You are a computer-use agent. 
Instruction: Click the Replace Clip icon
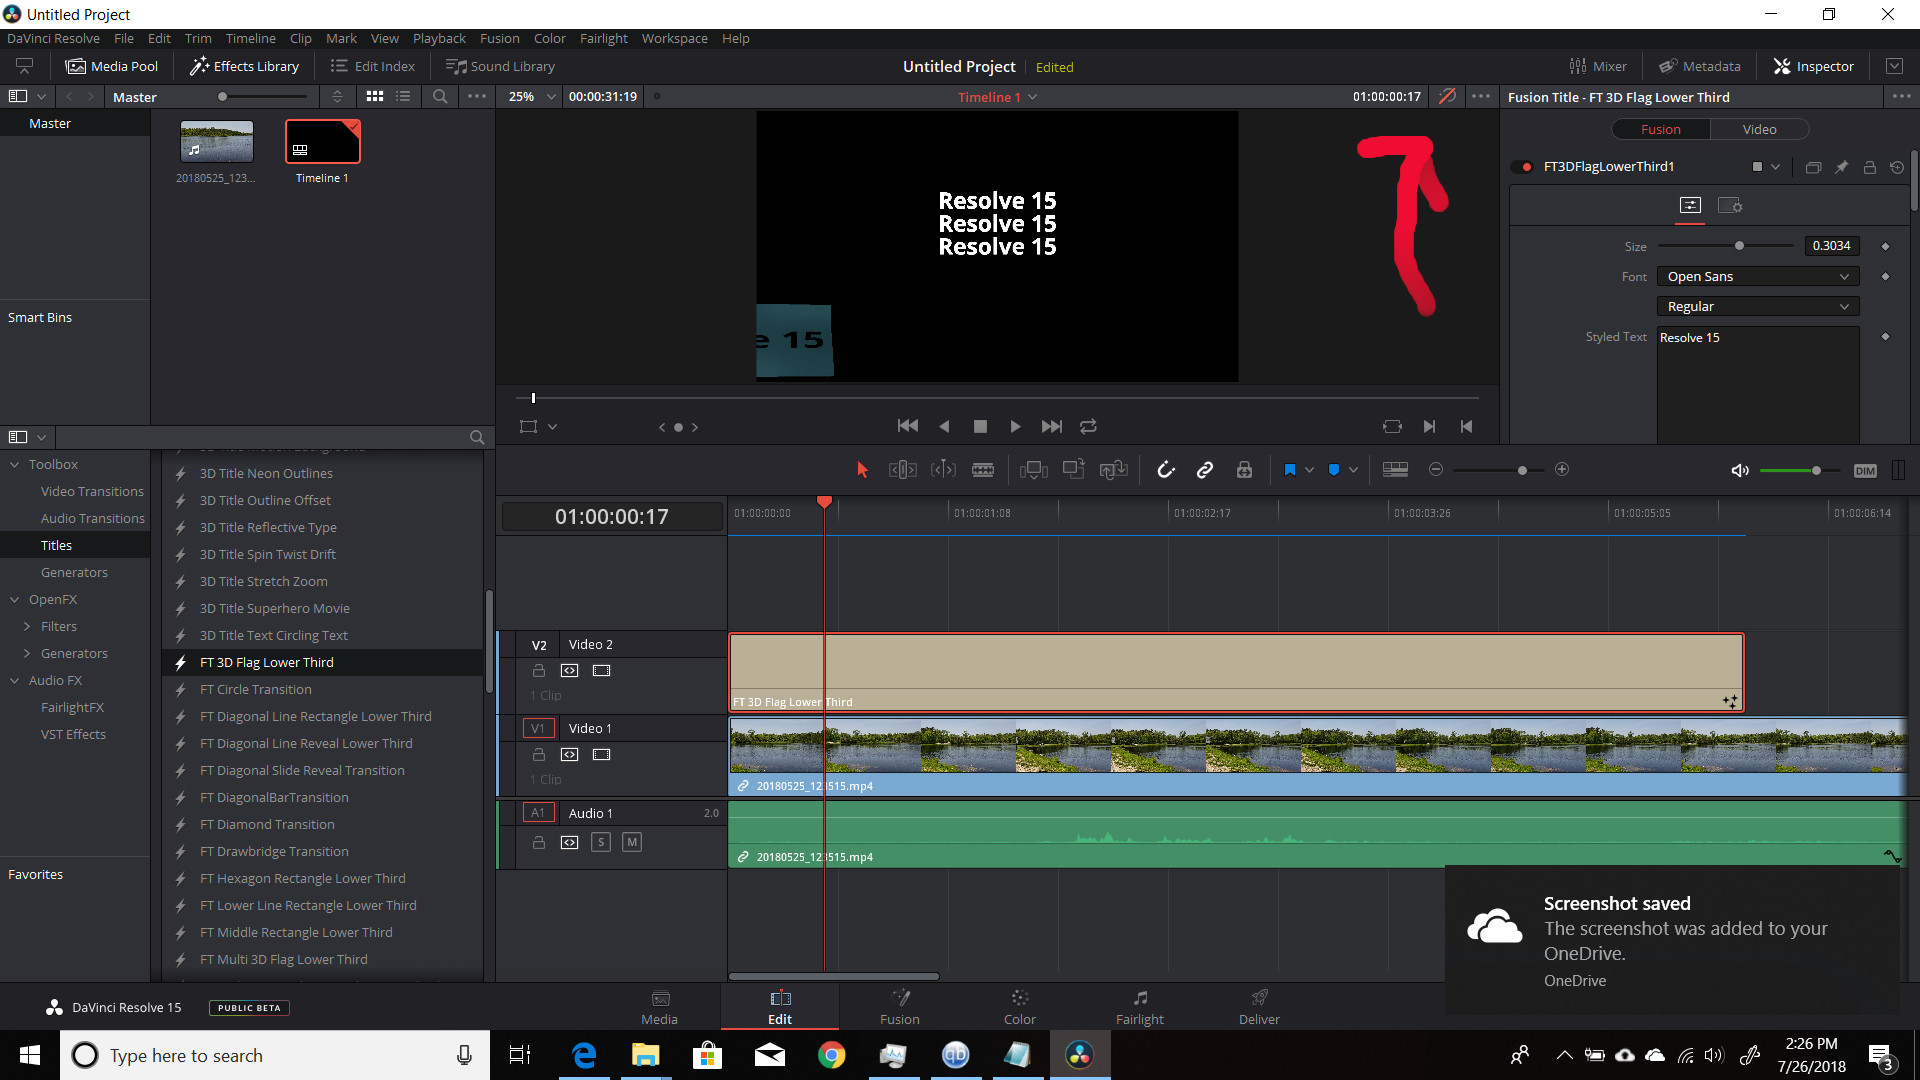1113,470
